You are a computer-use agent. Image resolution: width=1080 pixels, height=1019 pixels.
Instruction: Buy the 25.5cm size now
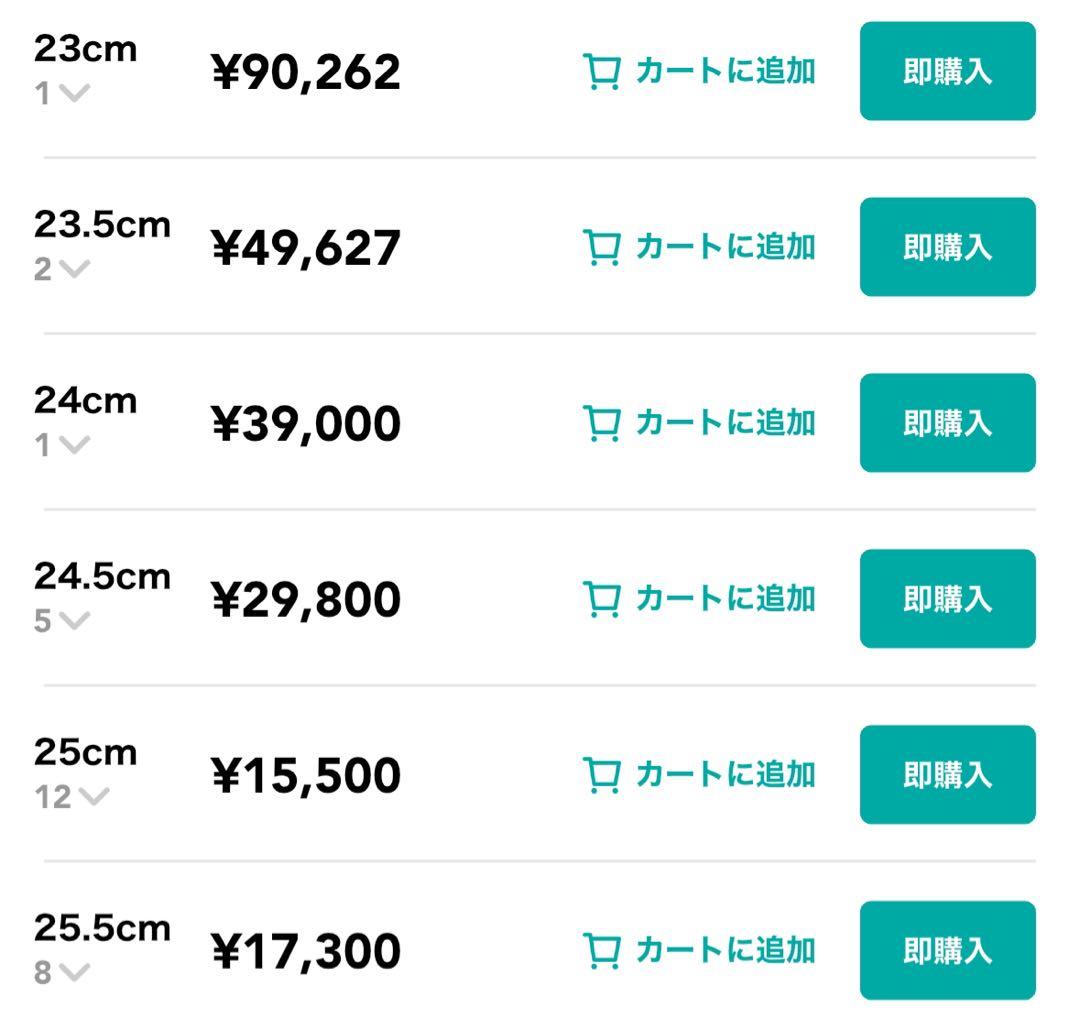[x=947, y=950]
